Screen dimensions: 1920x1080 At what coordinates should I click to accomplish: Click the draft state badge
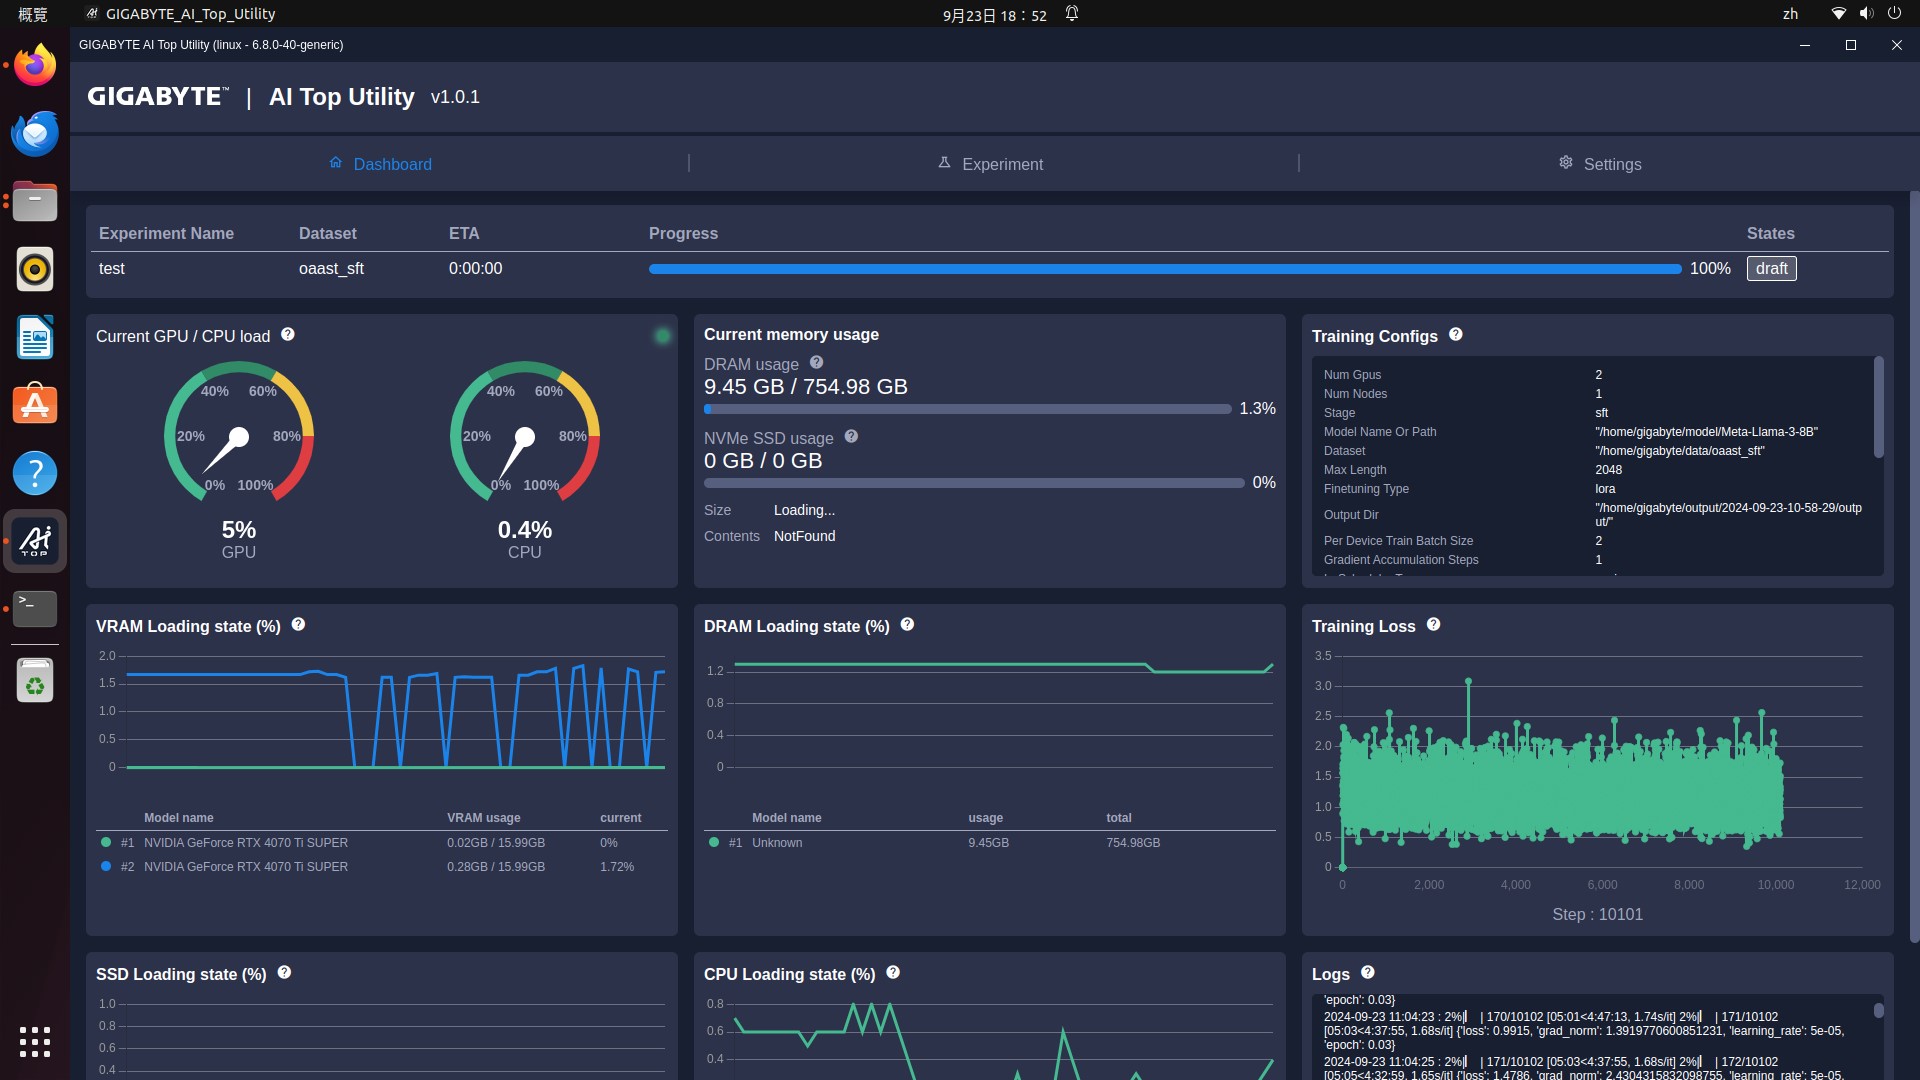tap(1771, 268)
